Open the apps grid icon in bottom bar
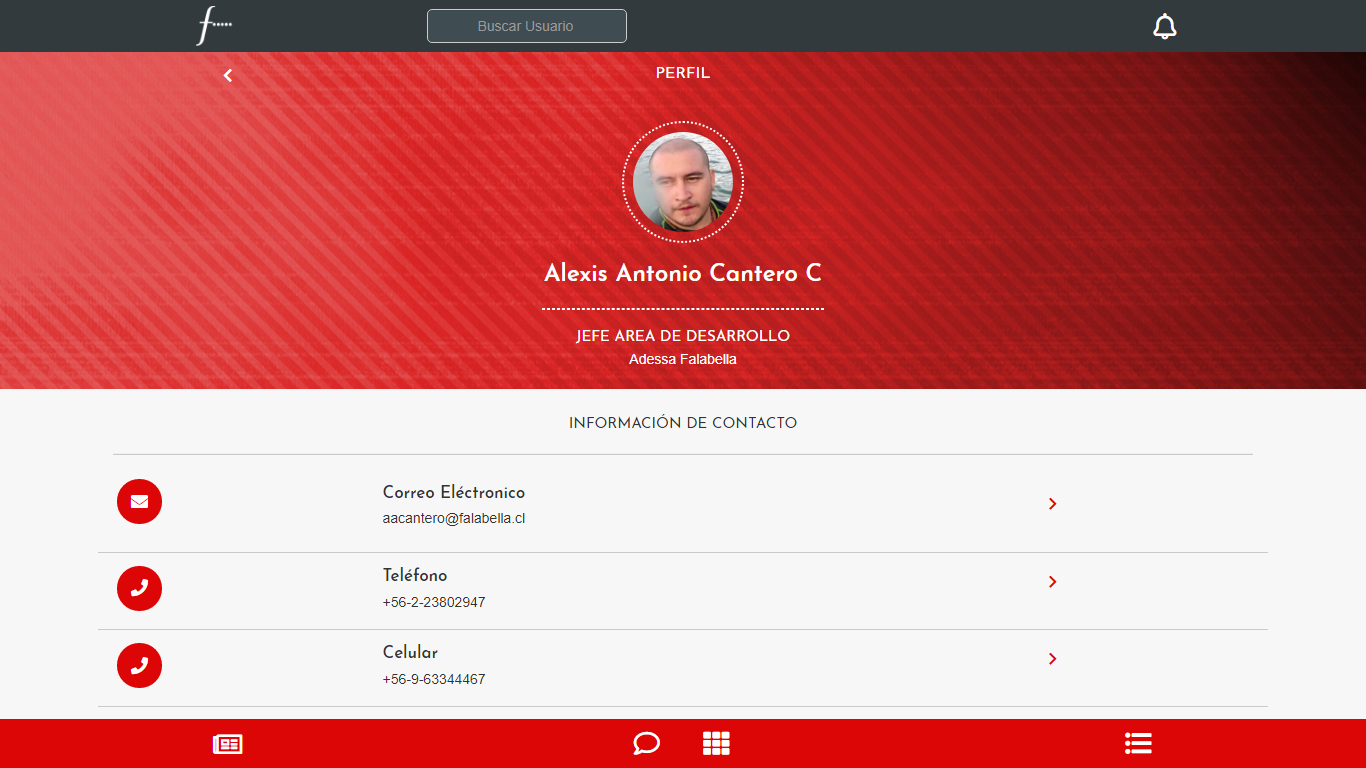The image size is (1366, 768). coord(716,744)
